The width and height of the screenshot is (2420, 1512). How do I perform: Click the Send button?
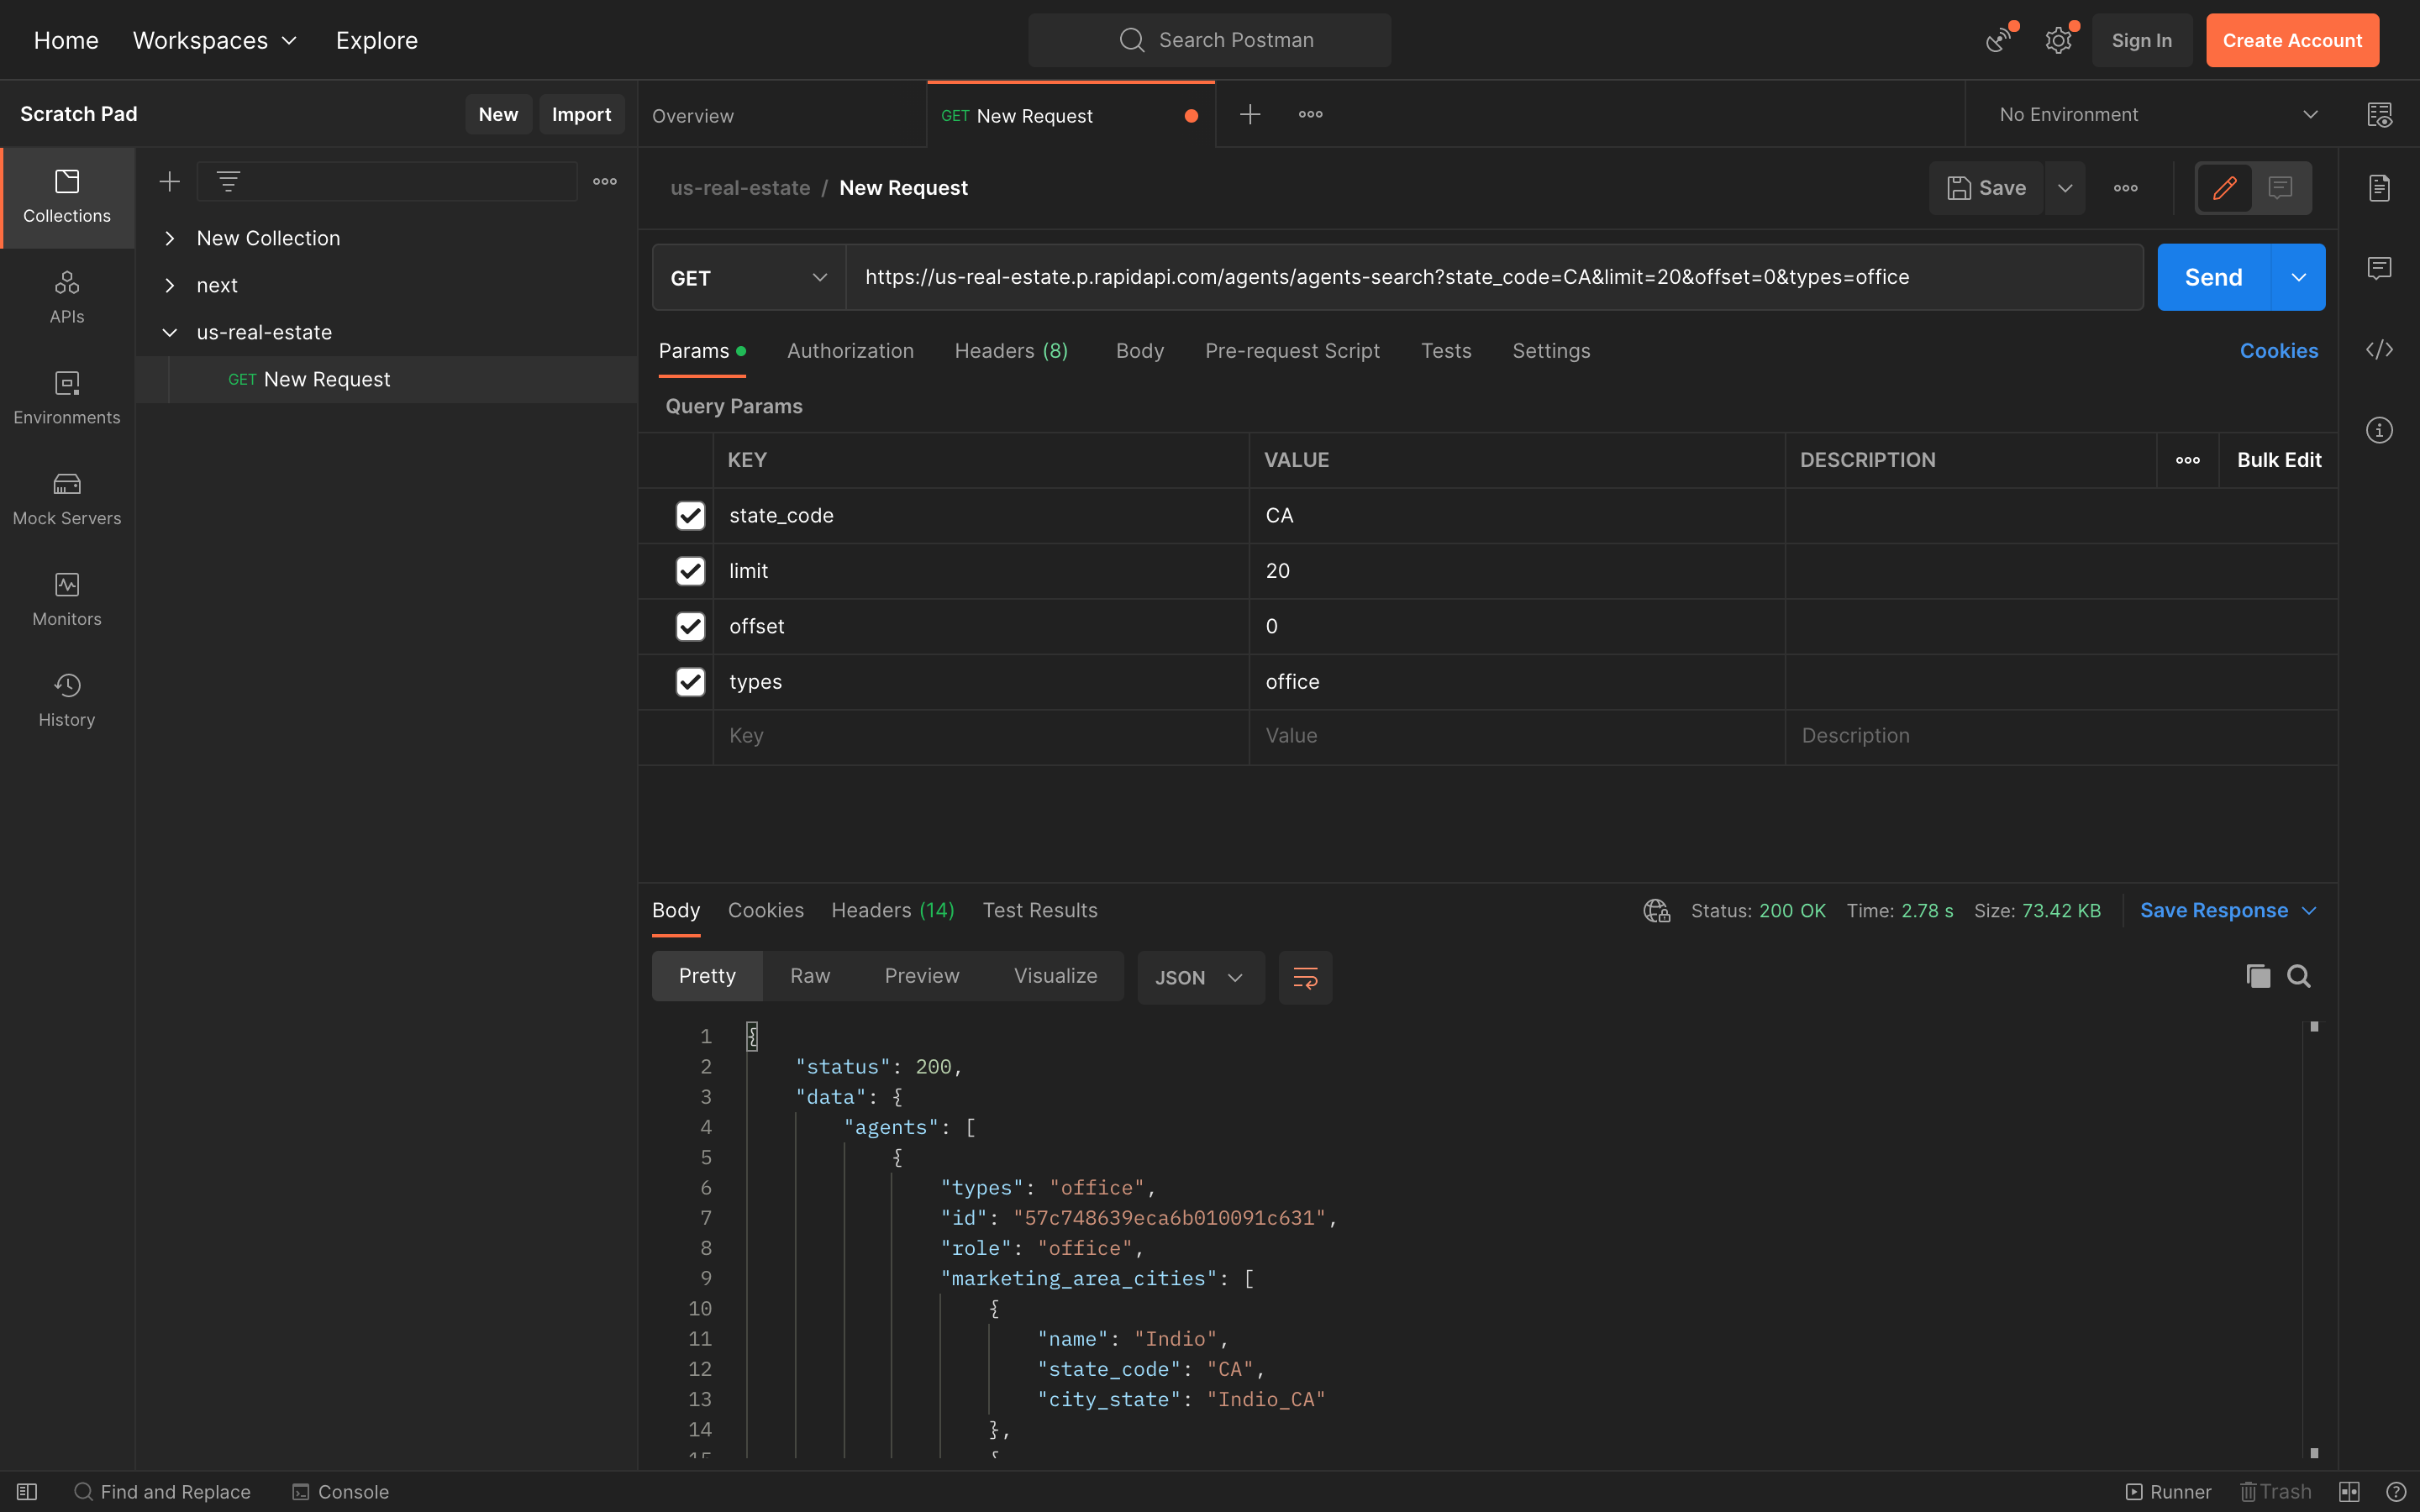tap(2213, 278)
